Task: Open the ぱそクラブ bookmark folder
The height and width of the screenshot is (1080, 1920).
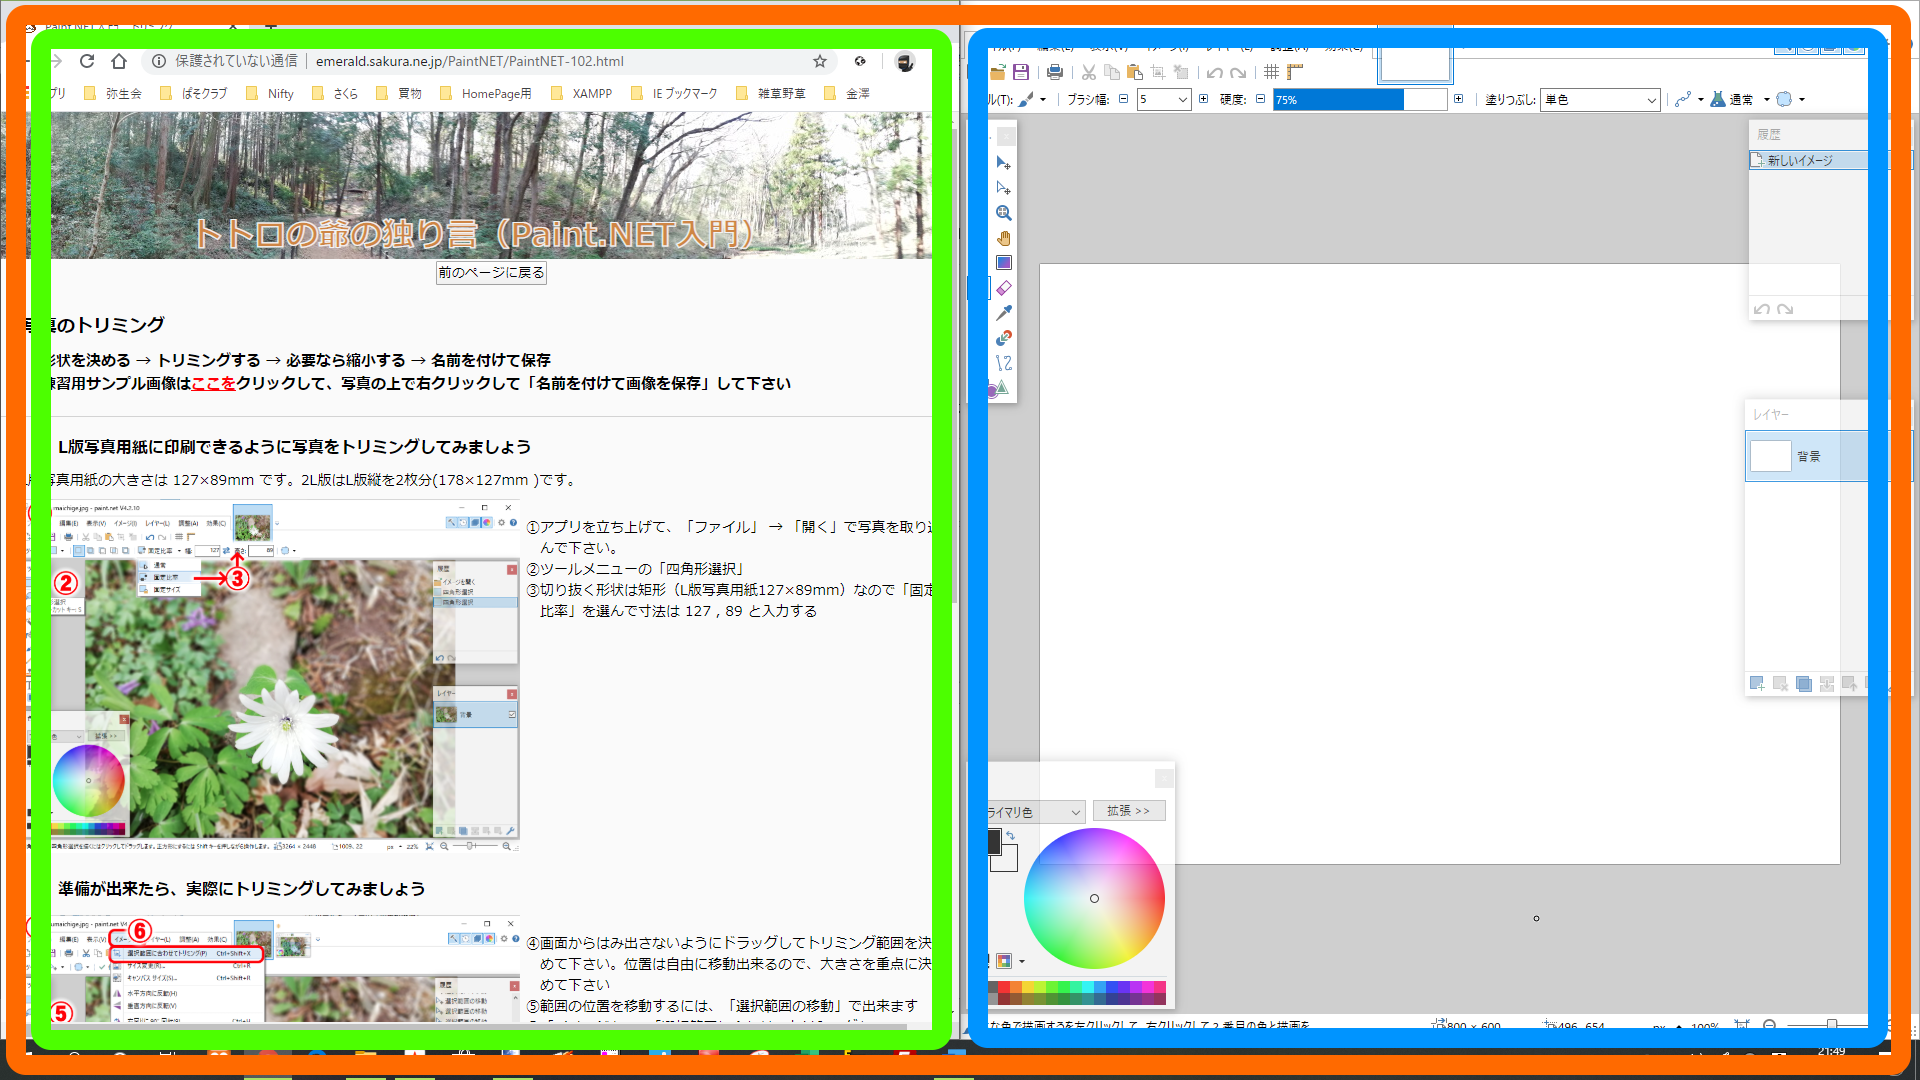Action: pyautogui.click(x=194, y=93)
